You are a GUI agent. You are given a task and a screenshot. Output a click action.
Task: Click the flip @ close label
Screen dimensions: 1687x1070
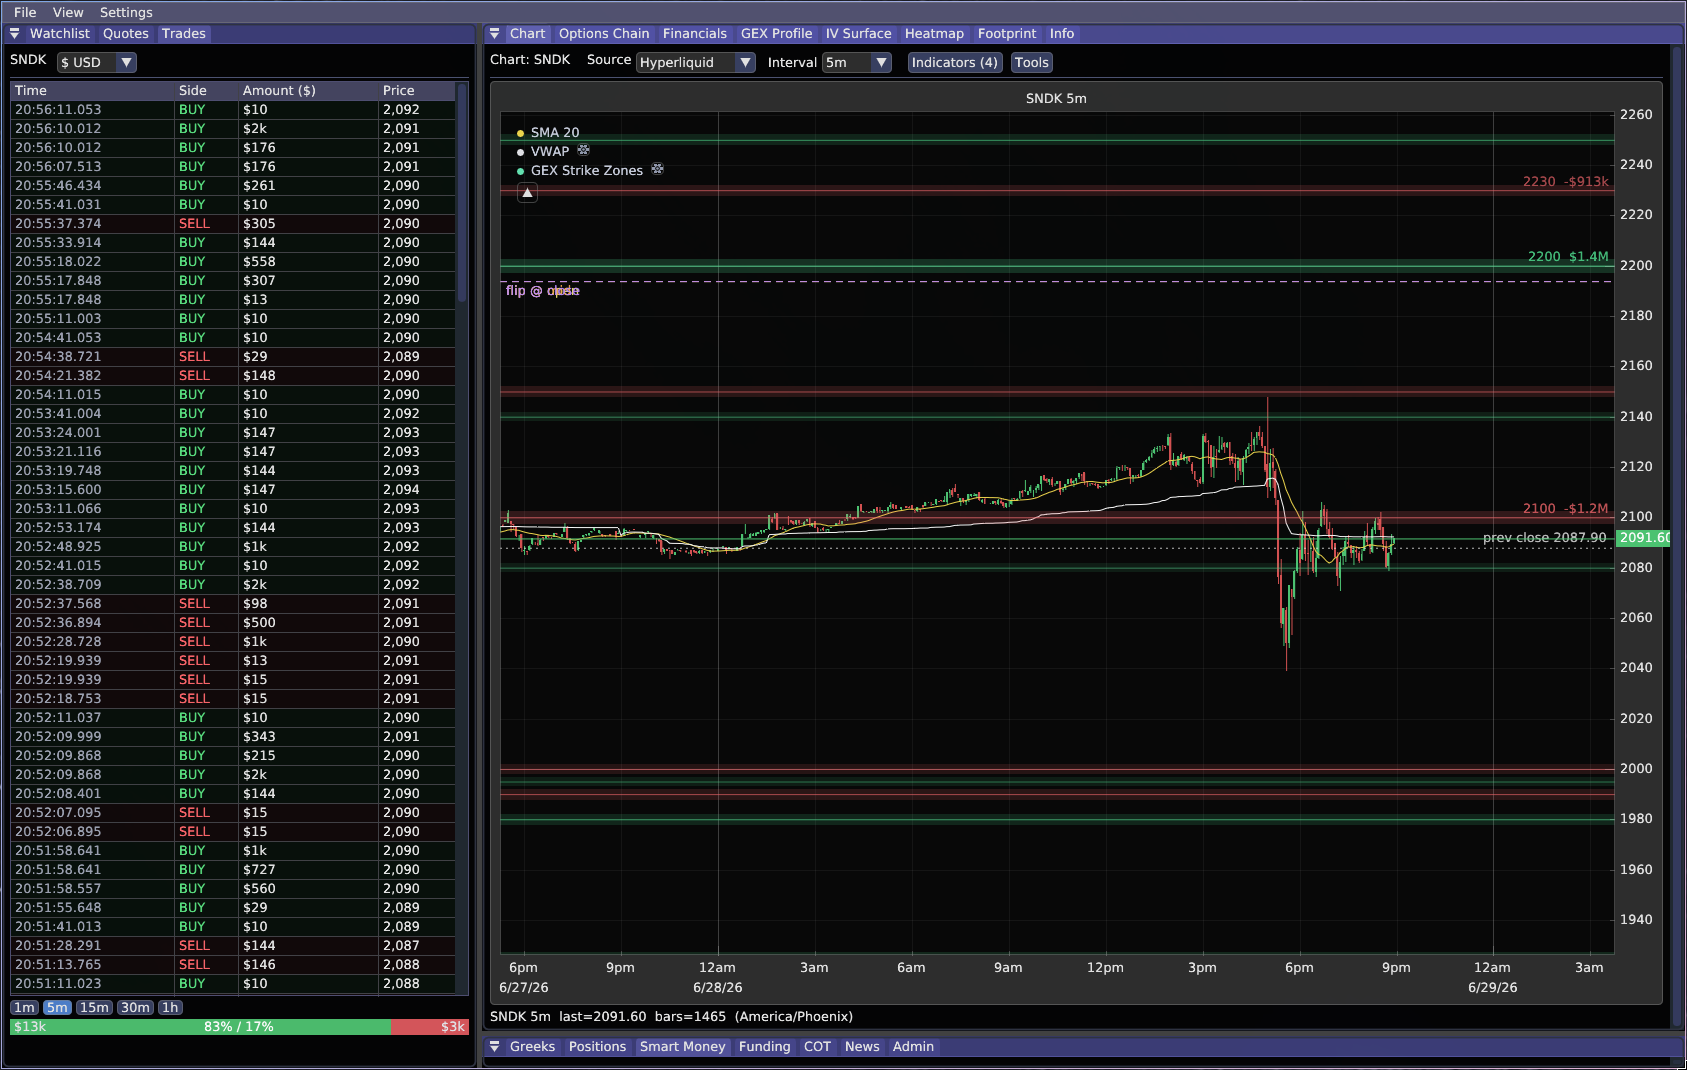tap(542, 290)
